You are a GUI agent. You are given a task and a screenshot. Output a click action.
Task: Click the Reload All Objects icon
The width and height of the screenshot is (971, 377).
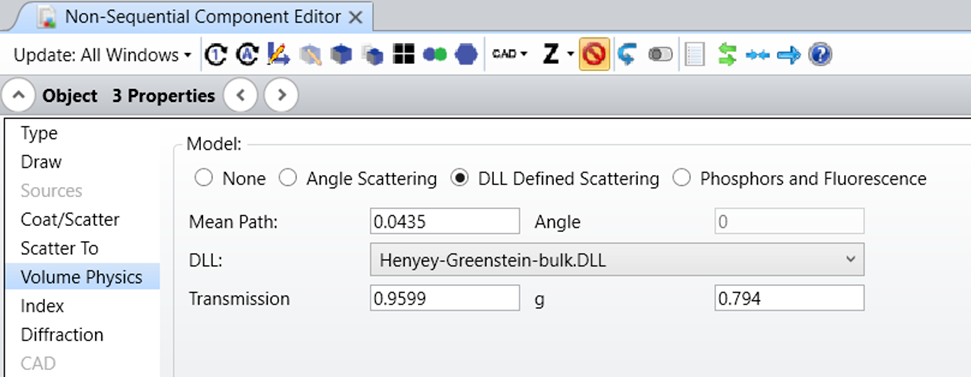tap(247, 54)
